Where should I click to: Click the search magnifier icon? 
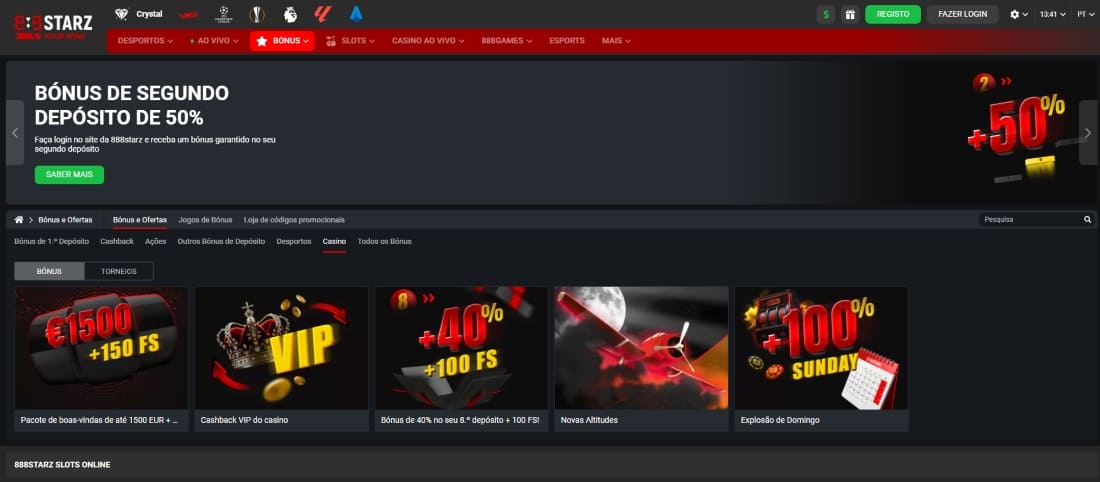pos(1087,220)
